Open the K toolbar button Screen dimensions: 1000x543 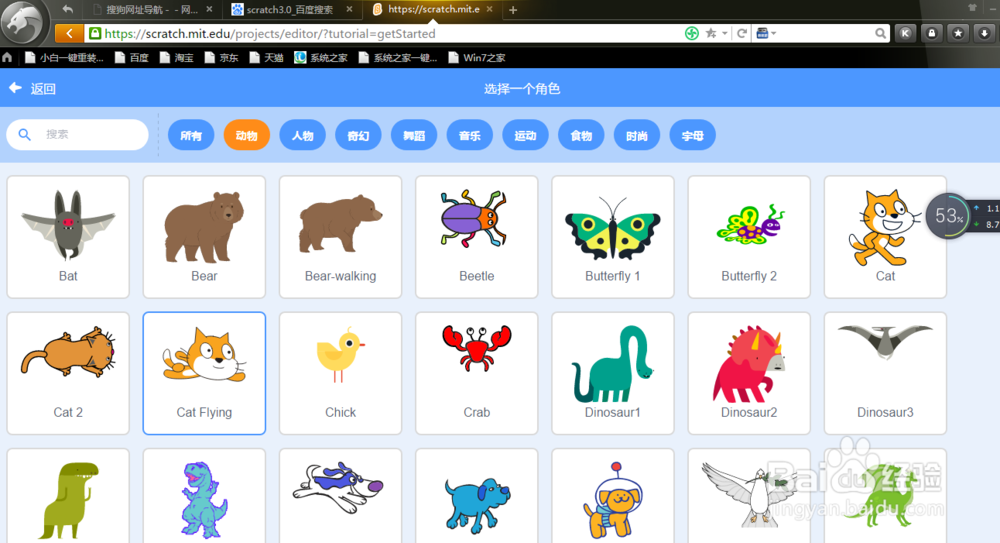pos(905,33)
